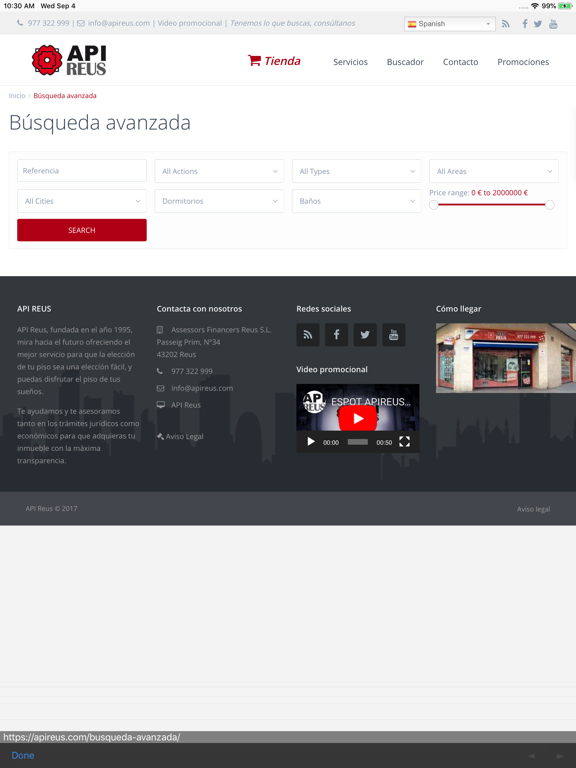The height and width of the screenshot is (768, 576).
Task: Play the ESPOT APIREUS YouTube video
Action: click(358, 418)
